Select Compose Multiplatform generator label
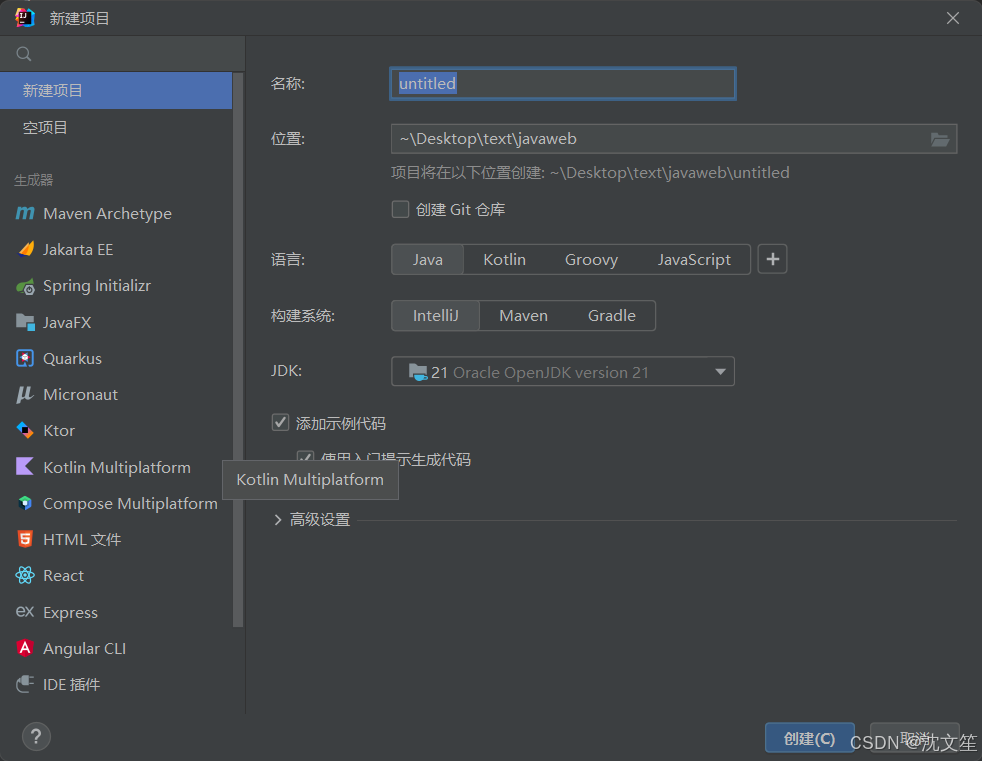 [130, 504]
